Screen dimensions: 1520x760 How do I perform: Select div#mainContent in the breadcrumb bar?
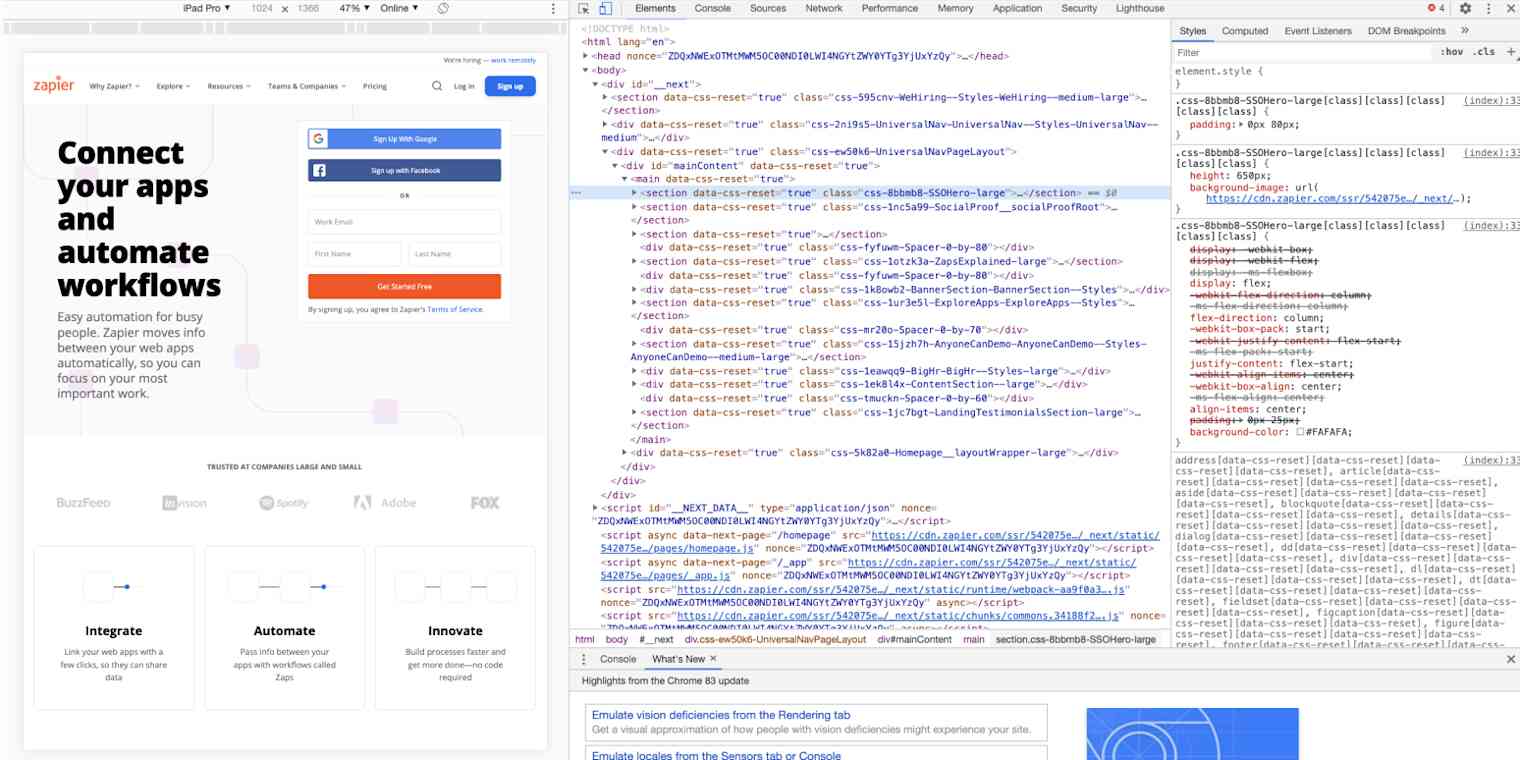pyautogui.click(x=915, y=639)
